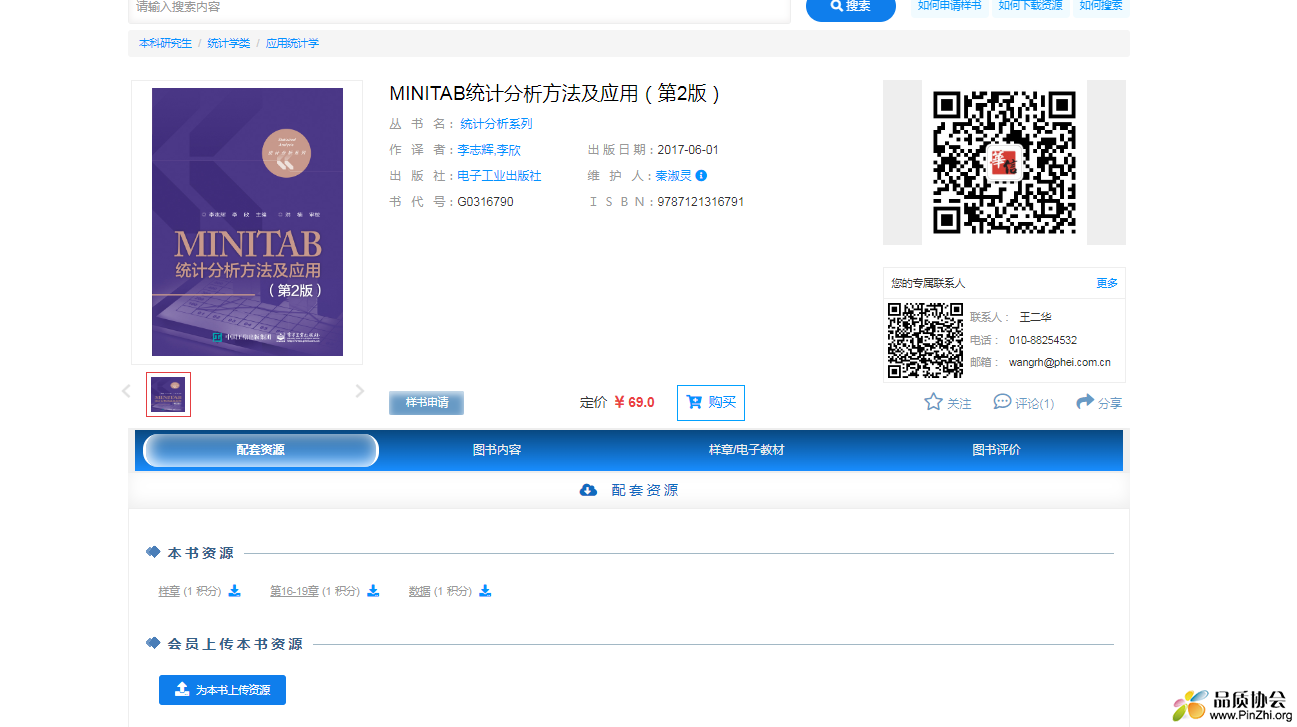Click the cloud download icon by 配套资源

click(x=588, y=490)
